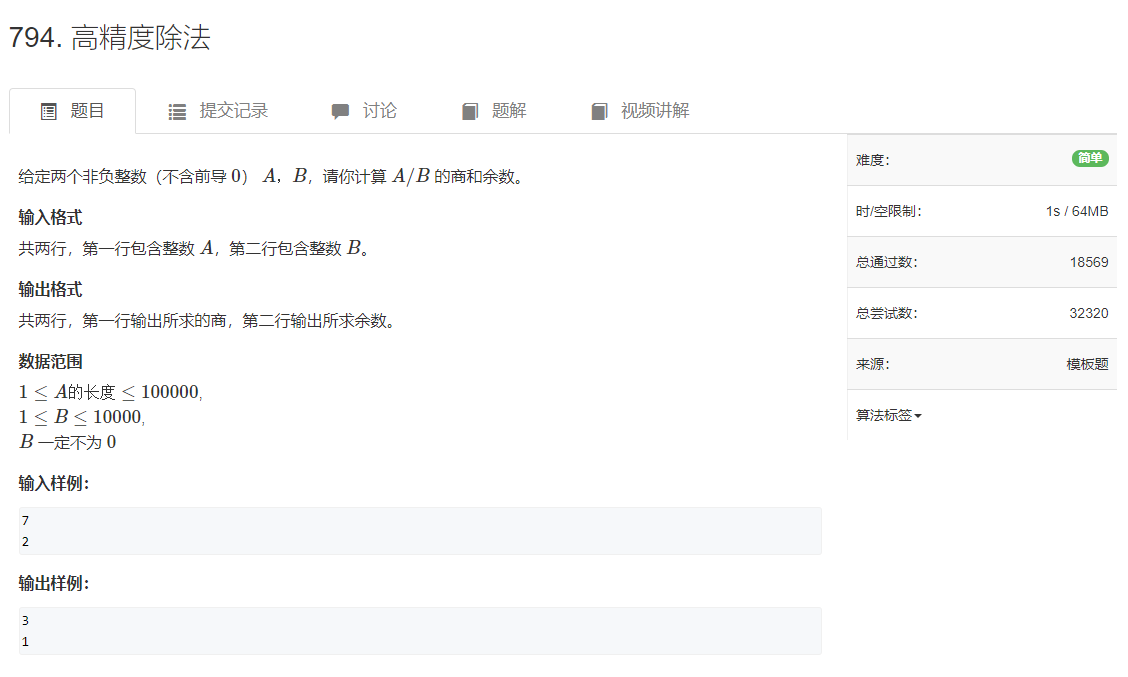Expand the 算法标签 dropdown
Viewport: 1128px width, 677px height.
pyautogui.click(x=888, y=415)
